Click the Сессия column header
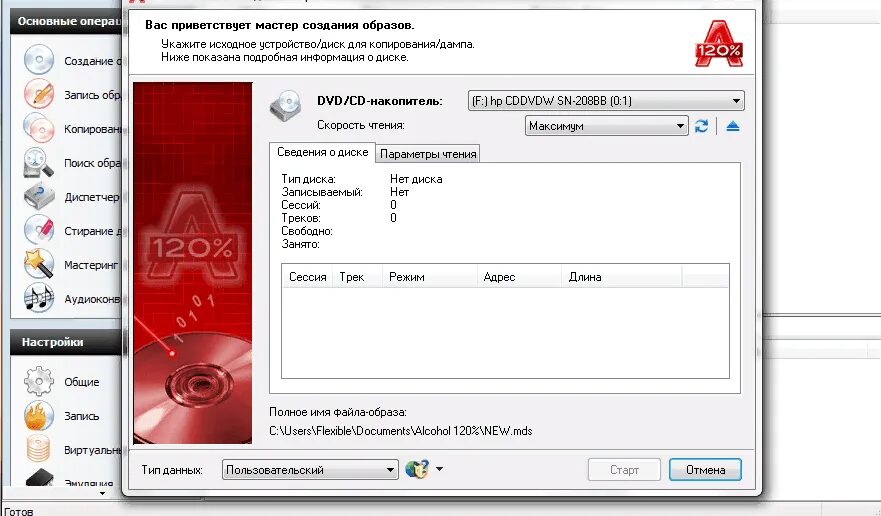 [307, 277]
